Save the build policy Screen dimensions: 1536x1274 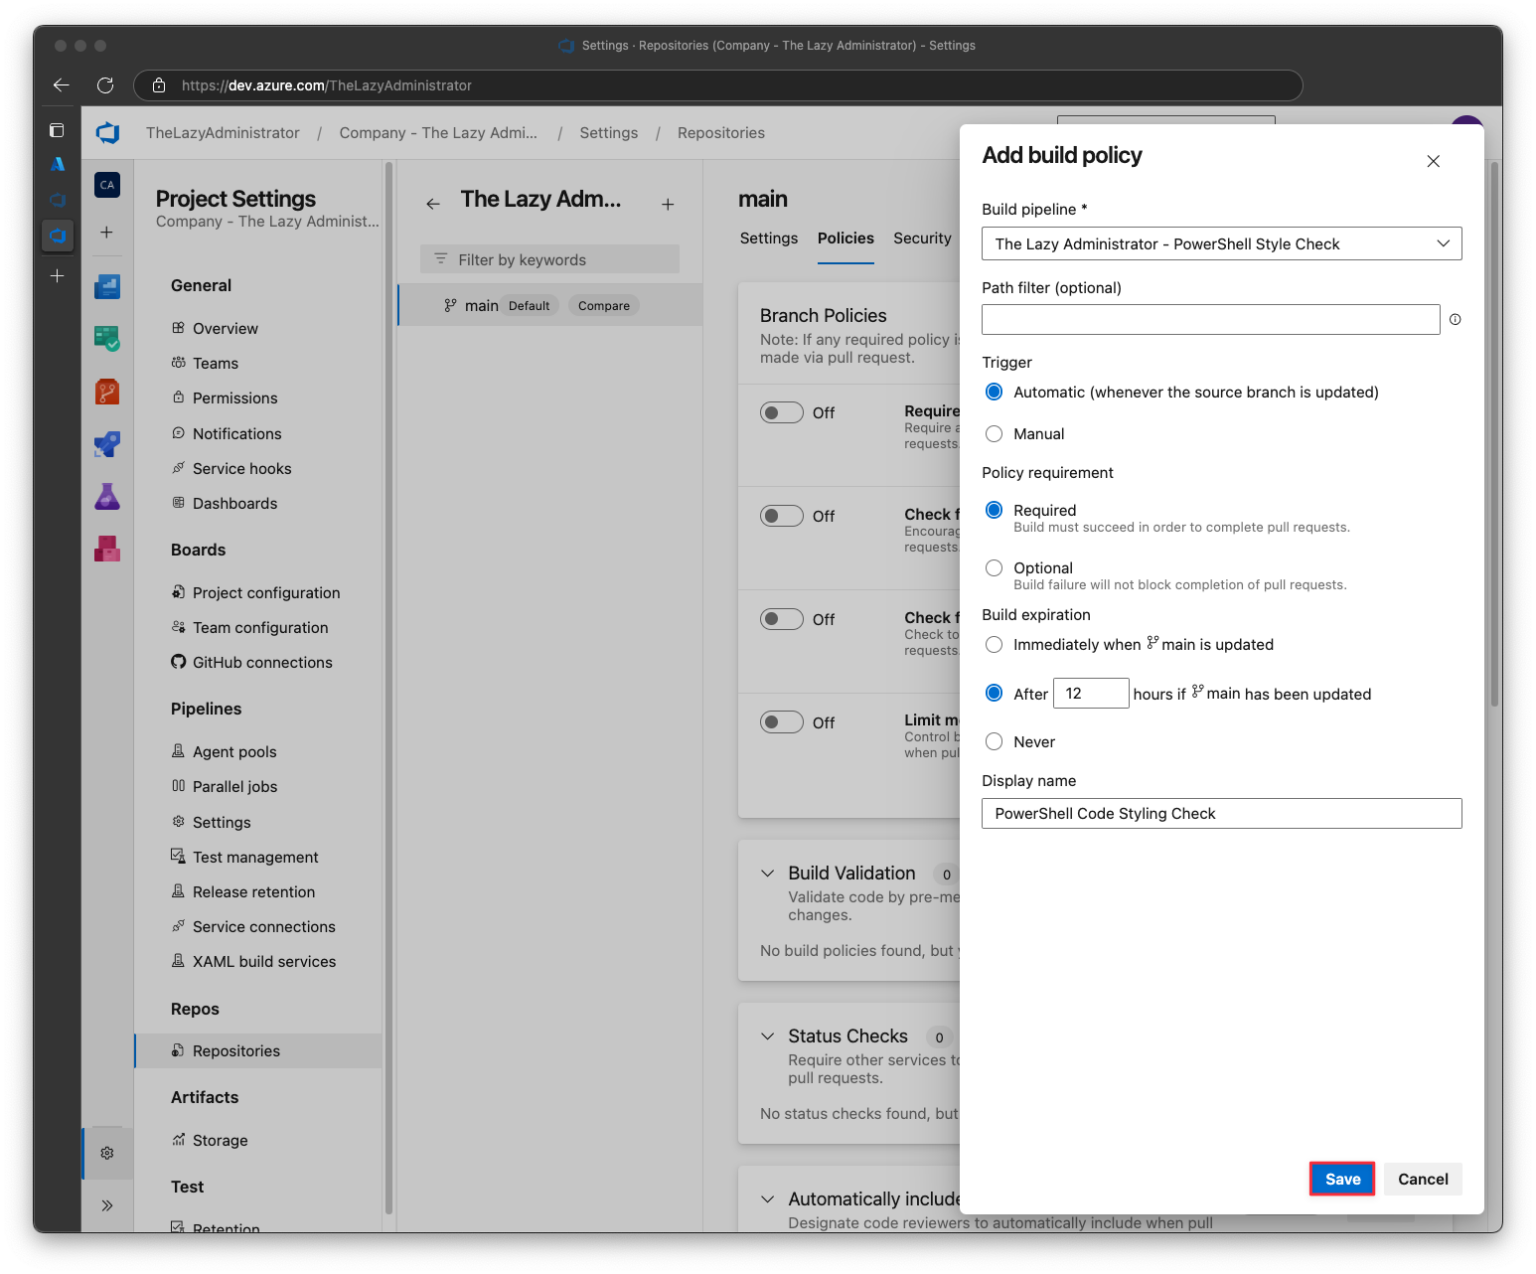click(x=1342, y=1179)
